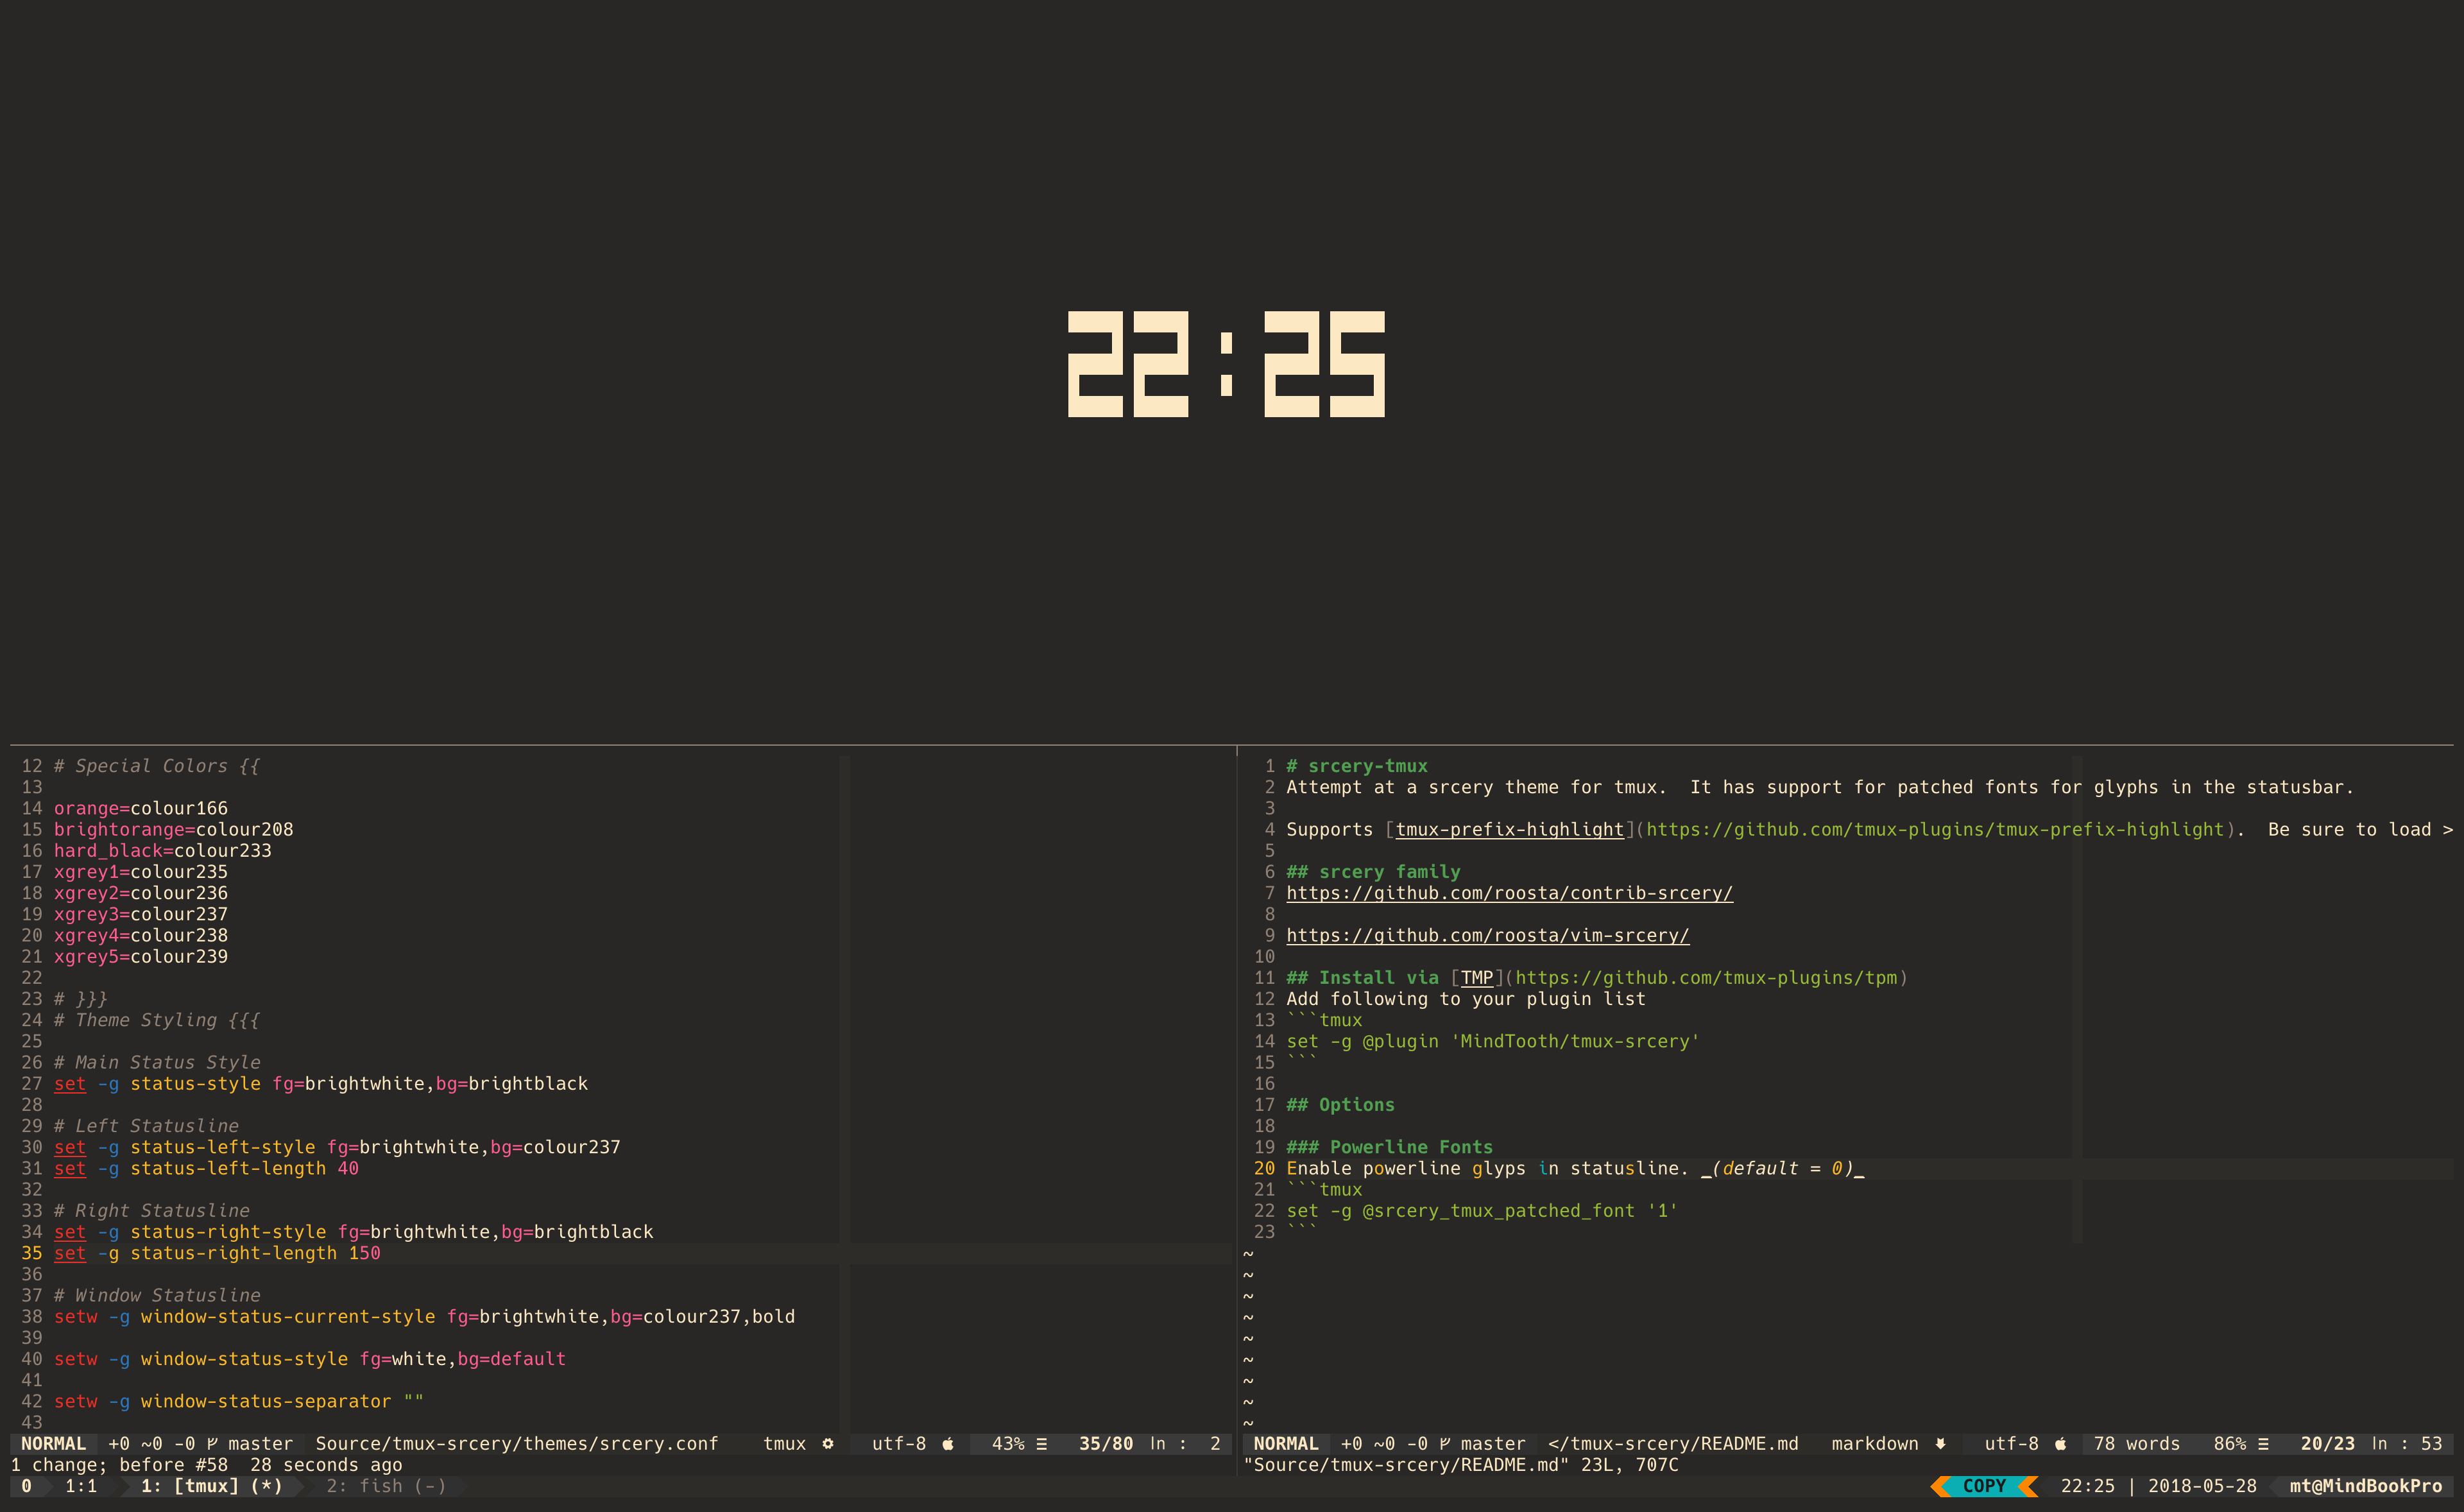
Task: Click the Theme Styling fold marker comment
Action: point(157,1020)
